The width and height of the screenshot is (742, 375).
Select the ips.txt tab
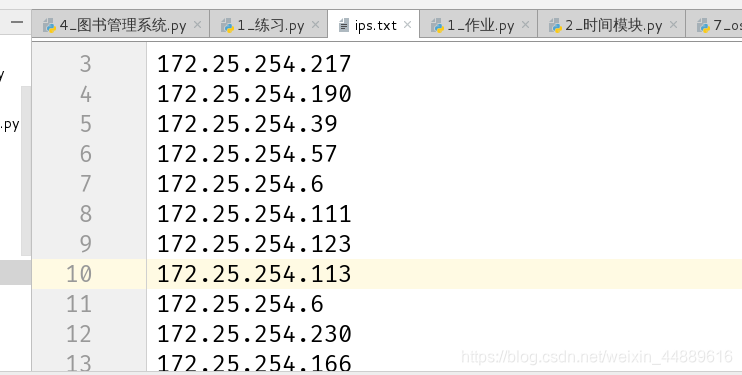click(x=373, y=25)
